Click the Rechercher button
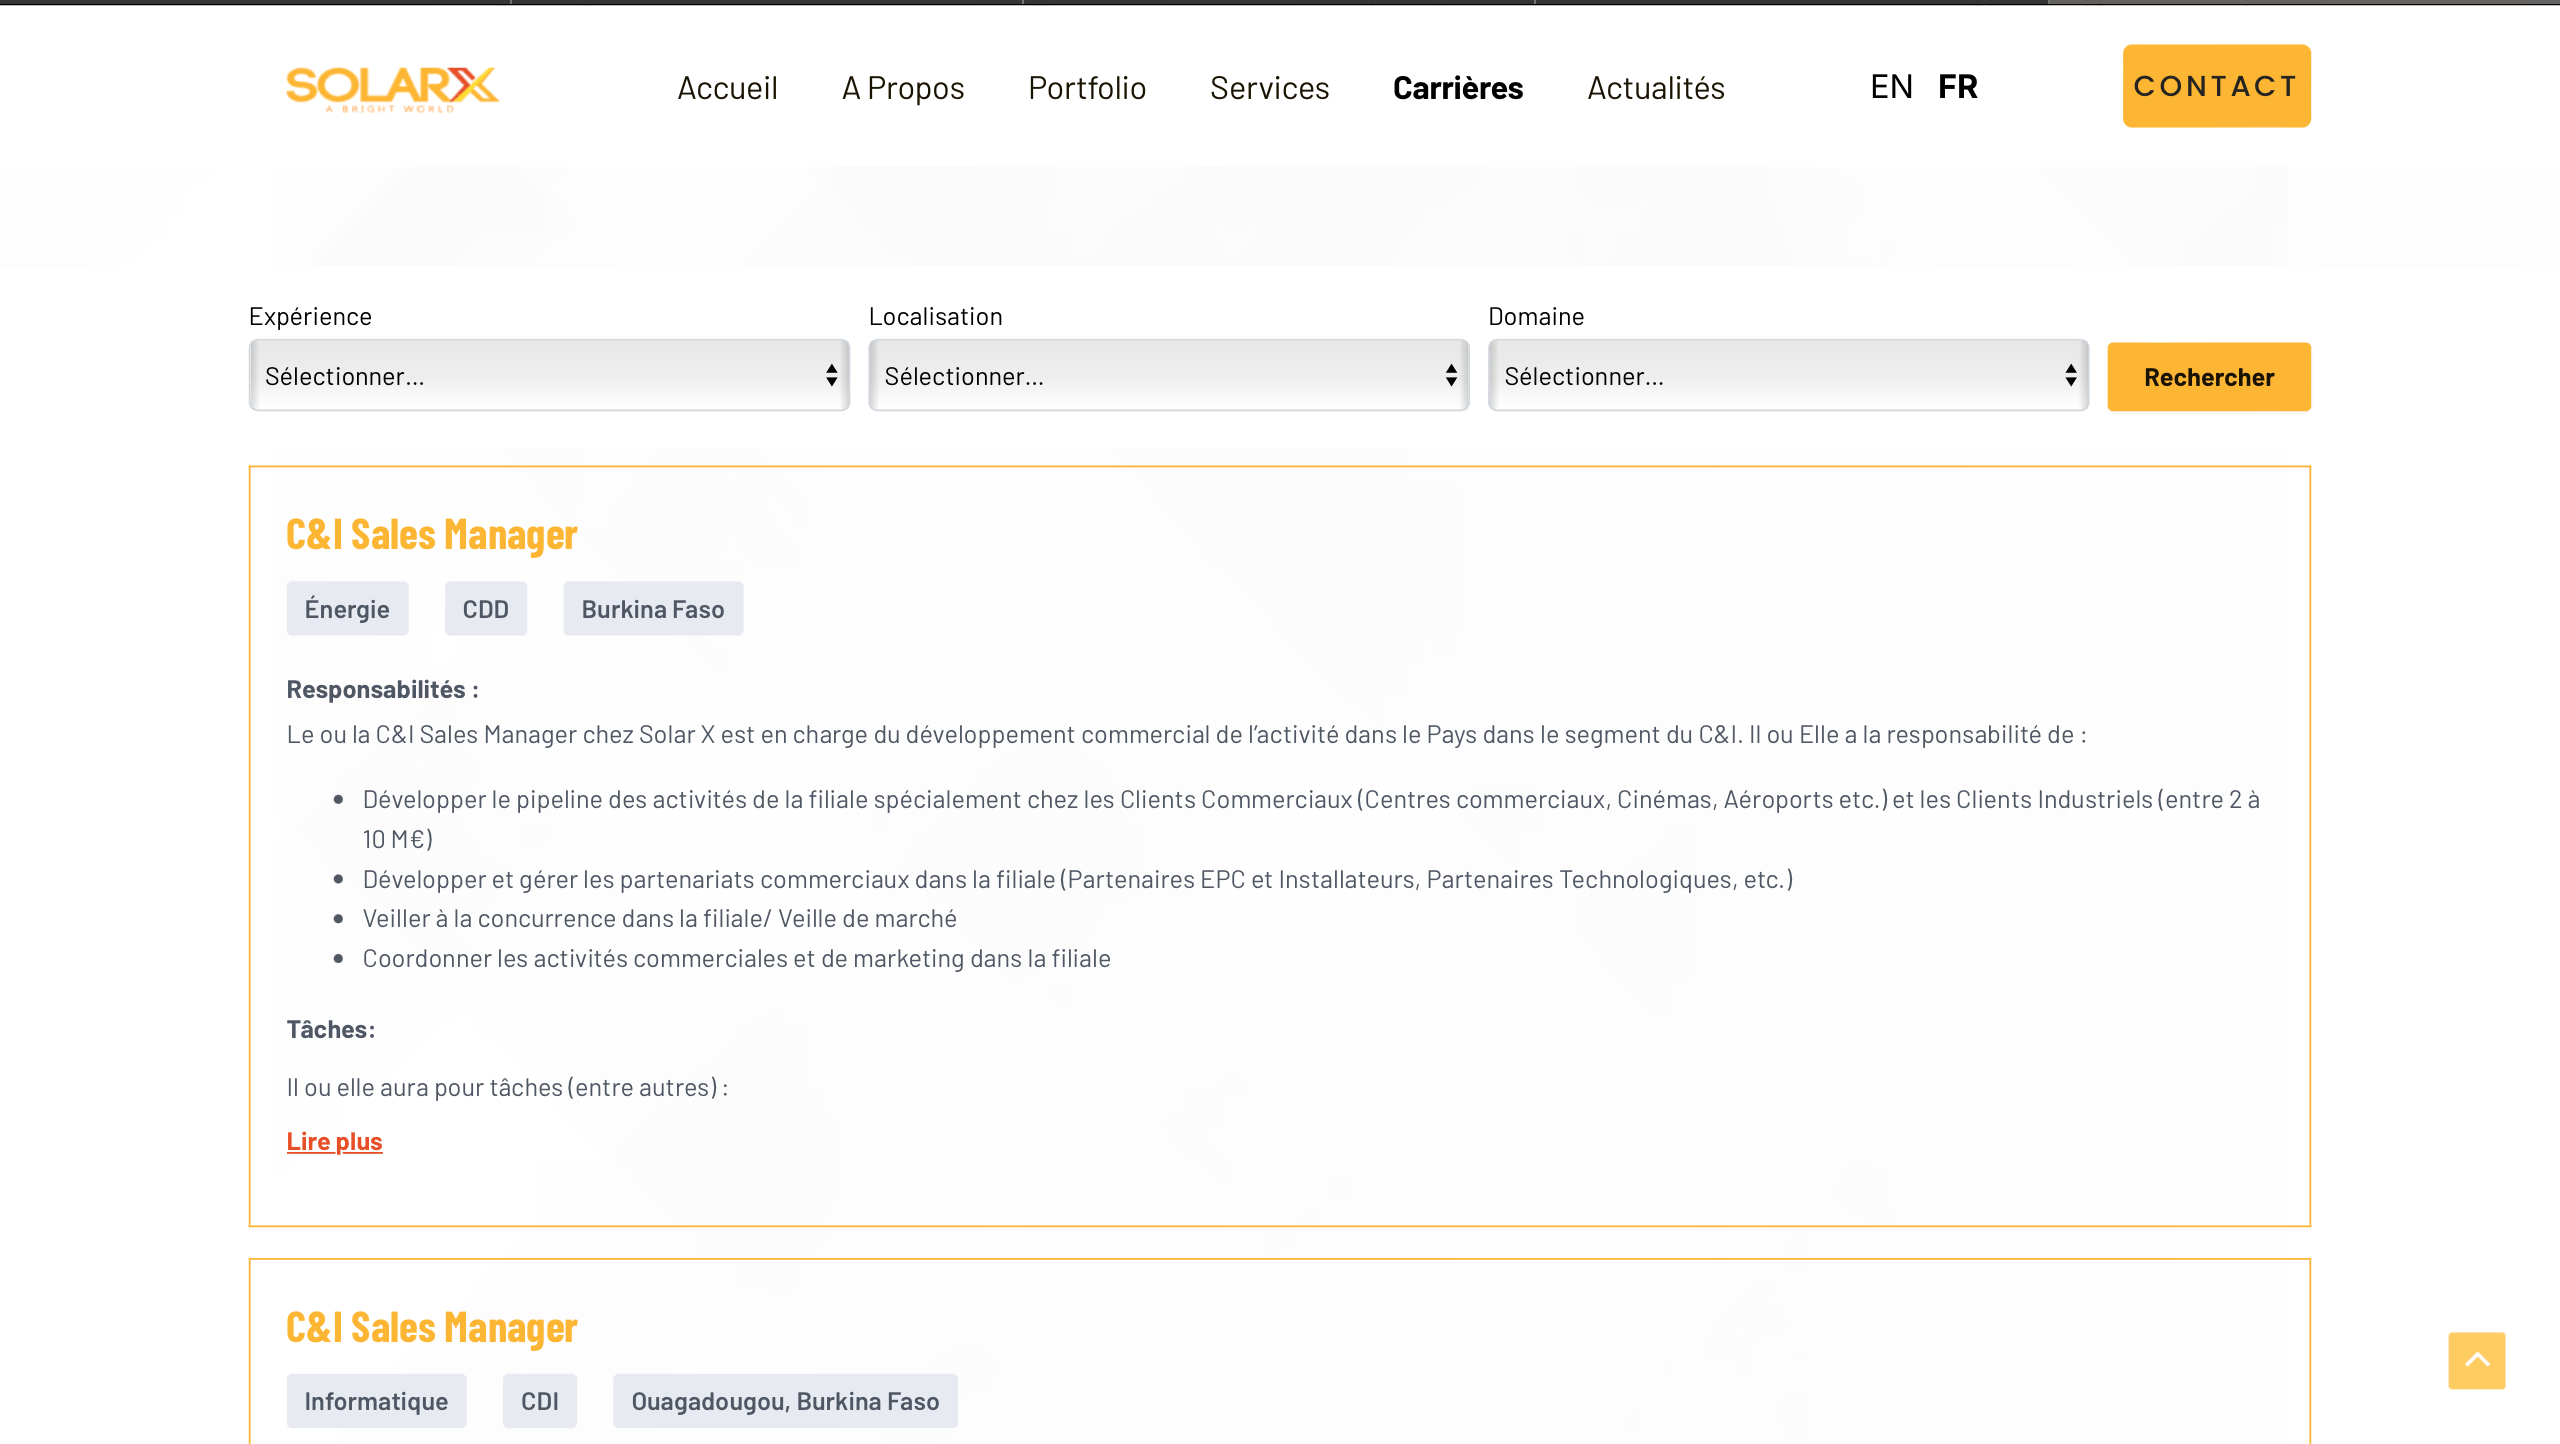 [2208, 377]
